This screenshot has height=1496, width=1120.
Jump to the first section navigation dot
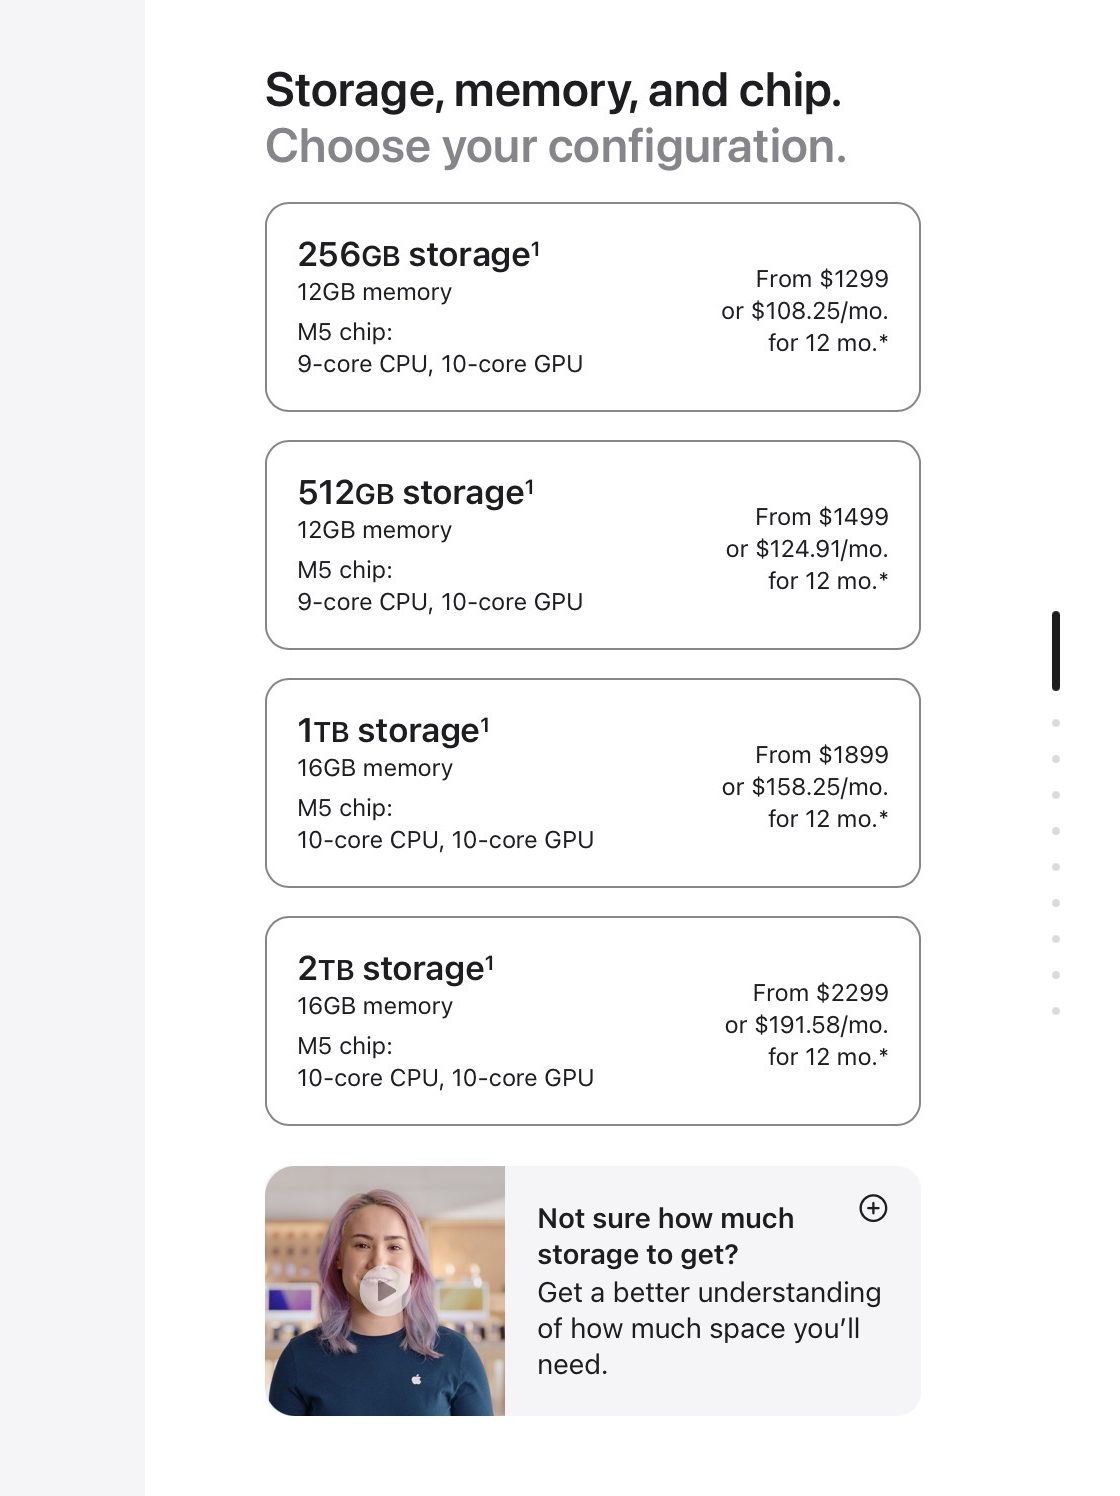click(x=1056, y=723)
